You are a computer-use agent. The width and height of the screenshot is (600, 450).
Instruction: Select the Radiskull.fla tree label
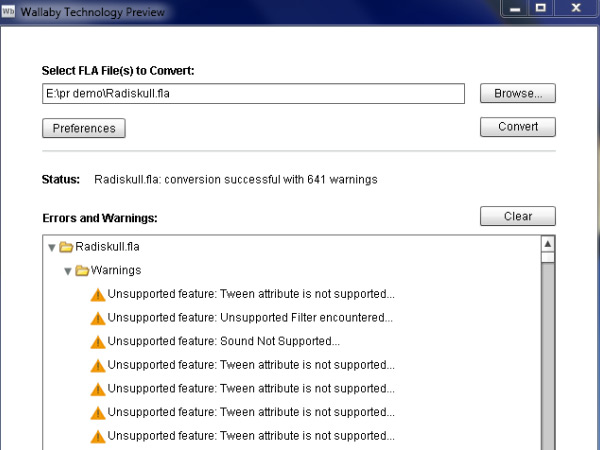pos(108,246)
